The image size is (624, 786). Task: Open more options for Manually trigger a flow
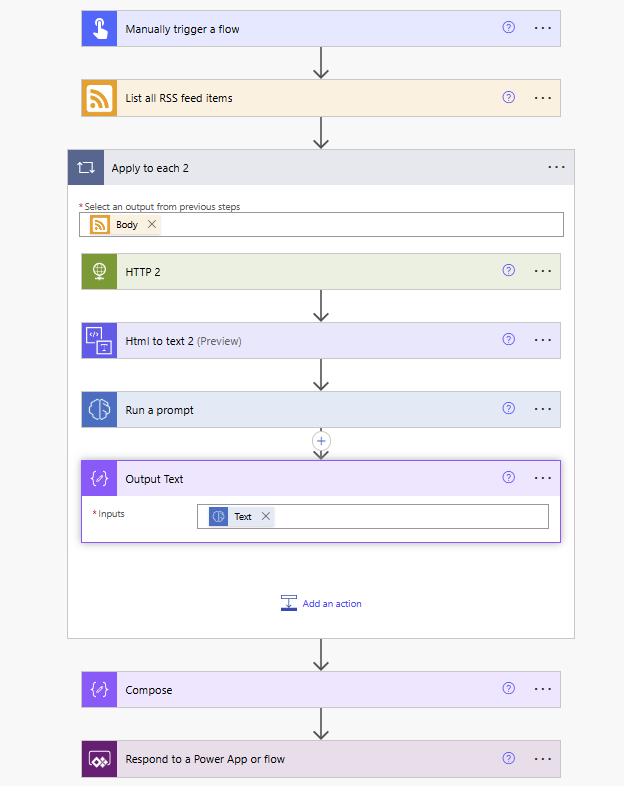click(x=542, y=28)
